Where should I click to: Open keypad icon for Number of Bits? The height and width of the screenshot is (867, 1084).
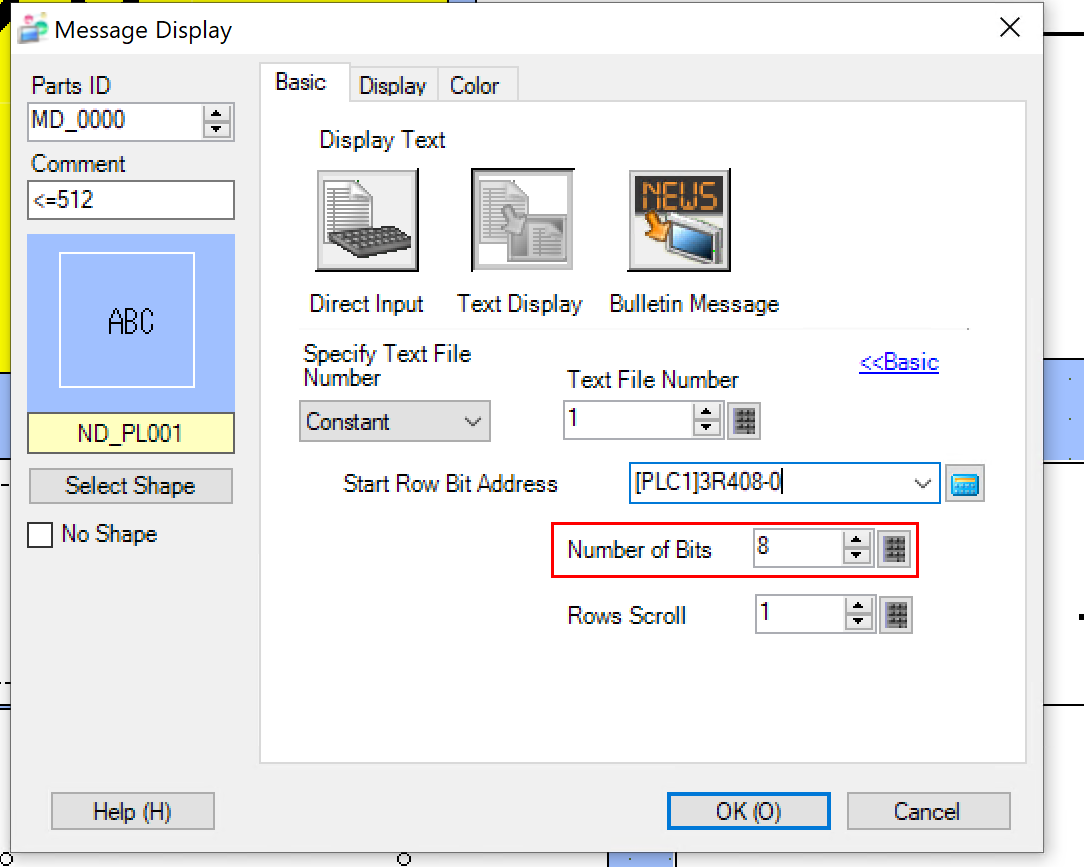pyautogui.click(x=895, y=549)
